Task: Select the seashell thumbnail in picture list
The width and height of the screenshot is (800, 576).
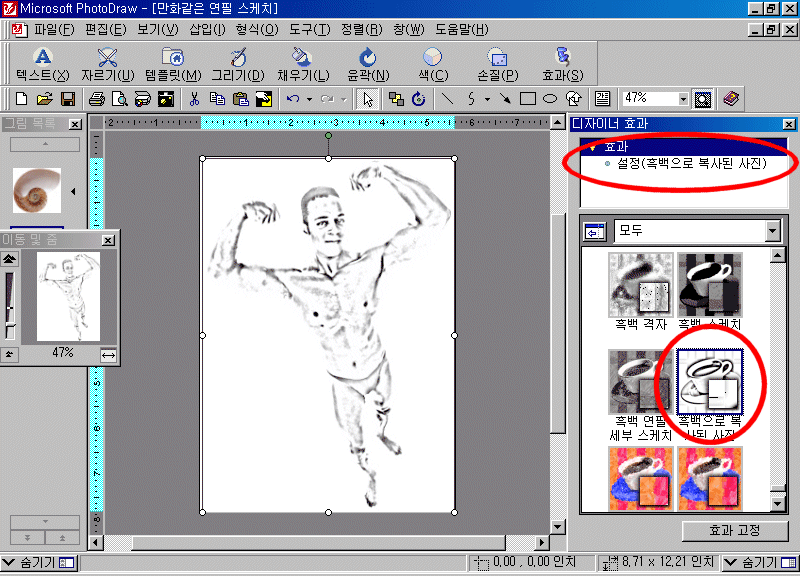Action: point(36,189)
